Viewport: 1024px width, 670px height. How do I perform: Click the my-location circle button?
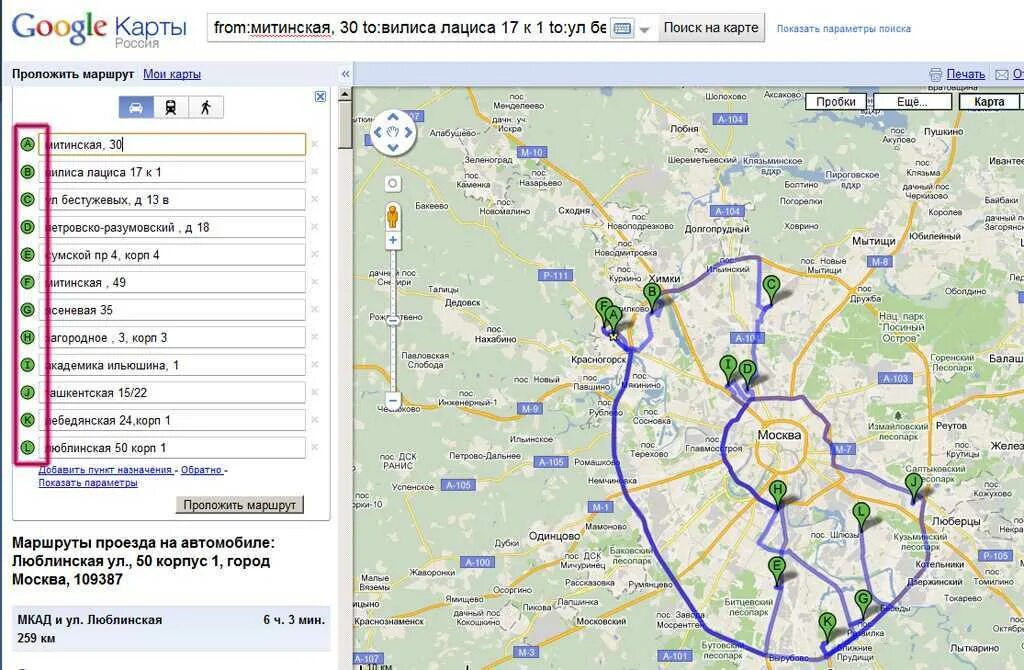click(392, 183)
